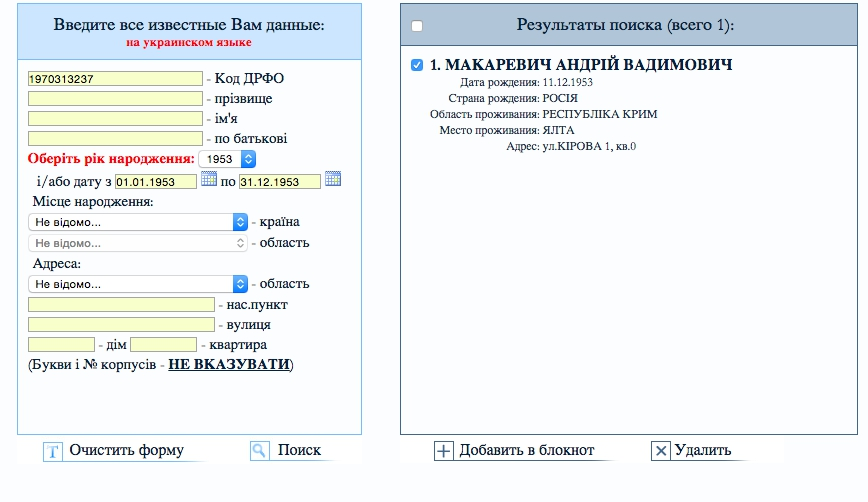Toggle the select-all results checkbox
This screenshot has height=502, width=868.
417,26
